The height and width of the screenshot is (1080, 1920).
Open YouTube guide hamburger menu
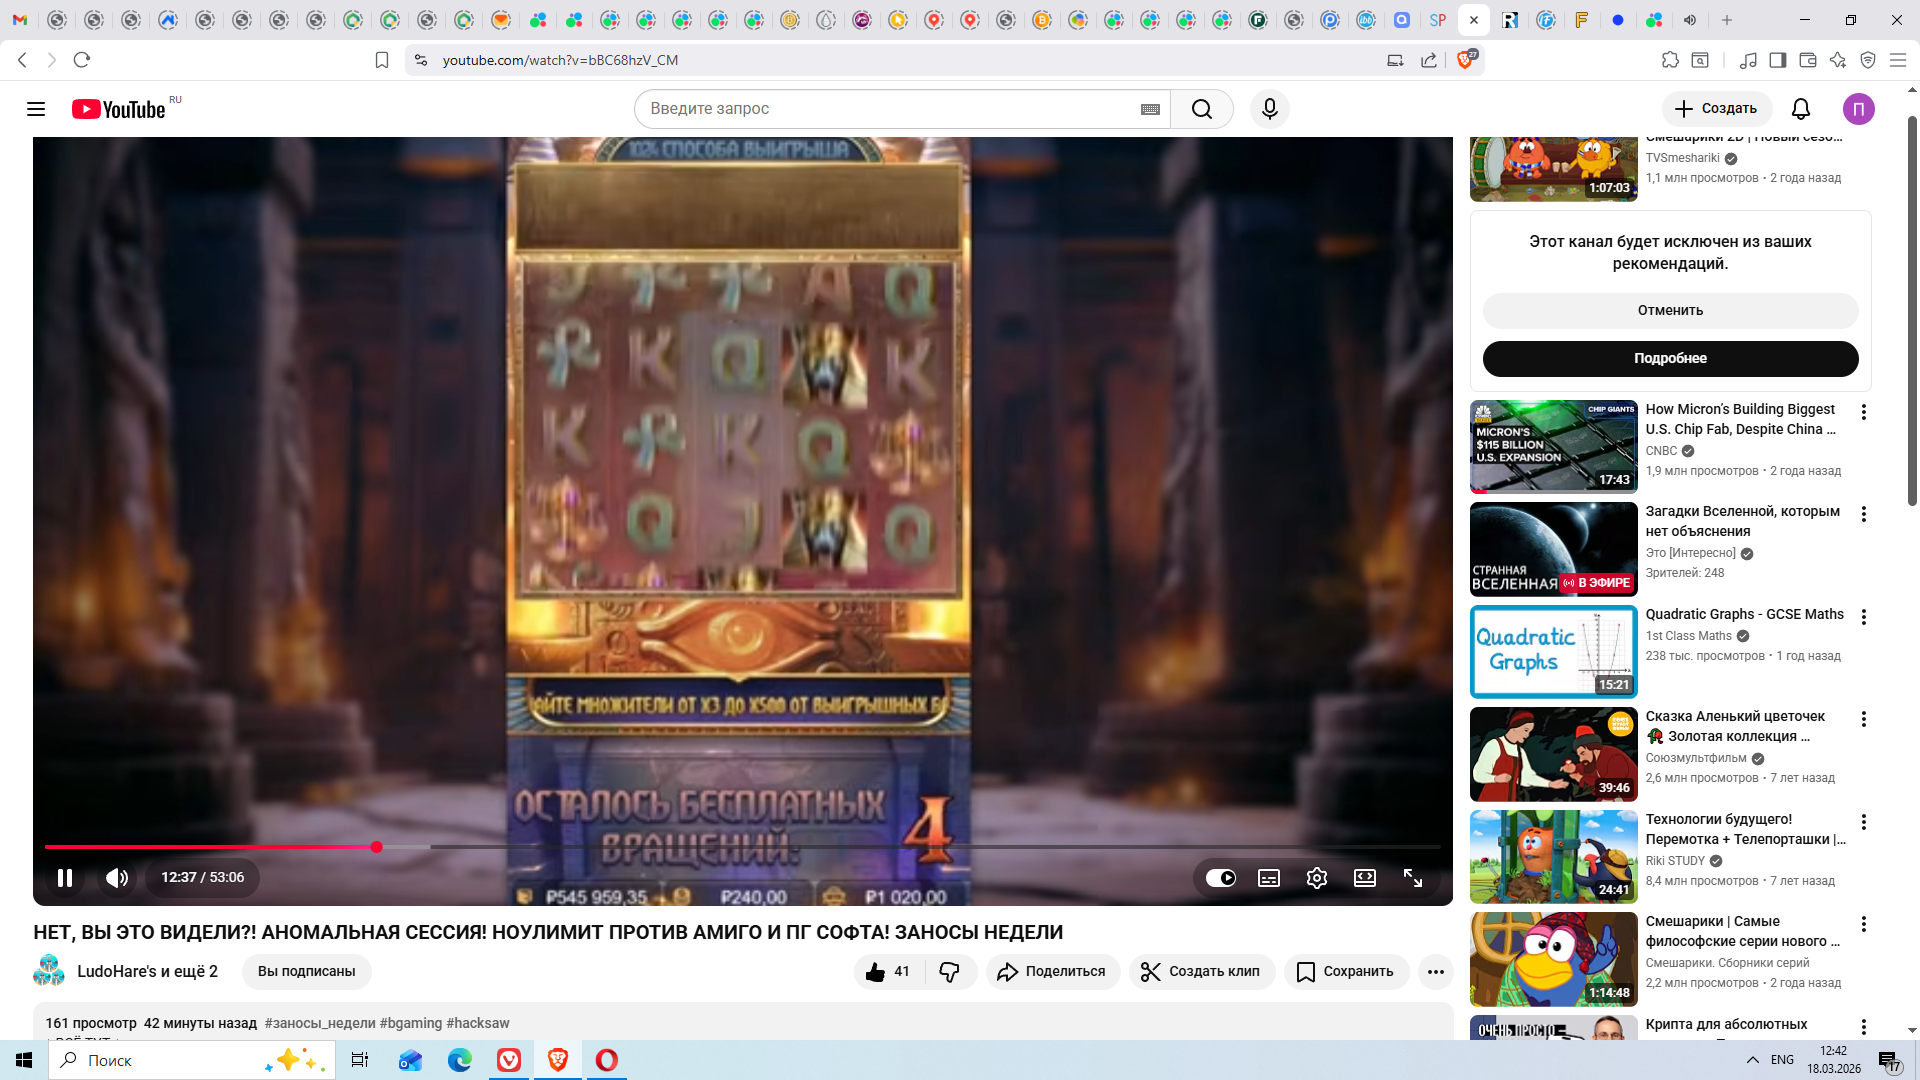36,109
